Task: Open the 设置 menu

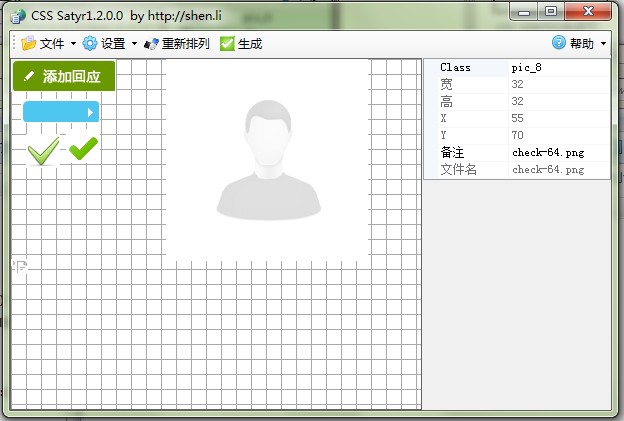Action: [113, 43]
